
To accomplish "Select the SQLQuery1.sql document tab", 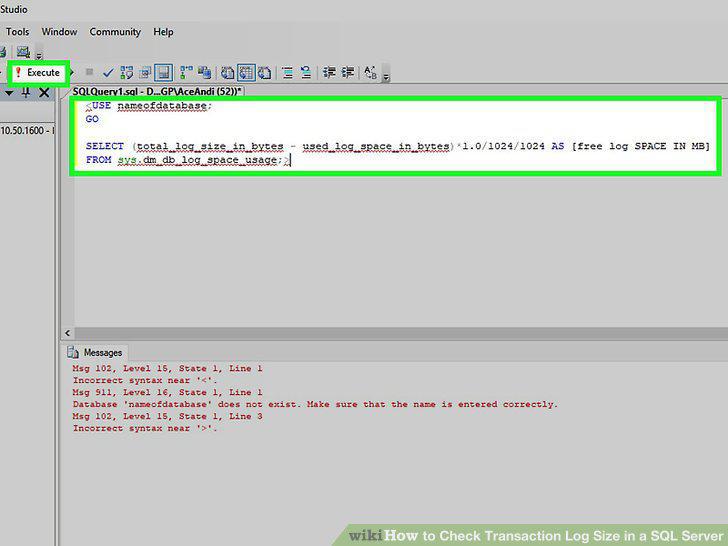I will [157, 91].
